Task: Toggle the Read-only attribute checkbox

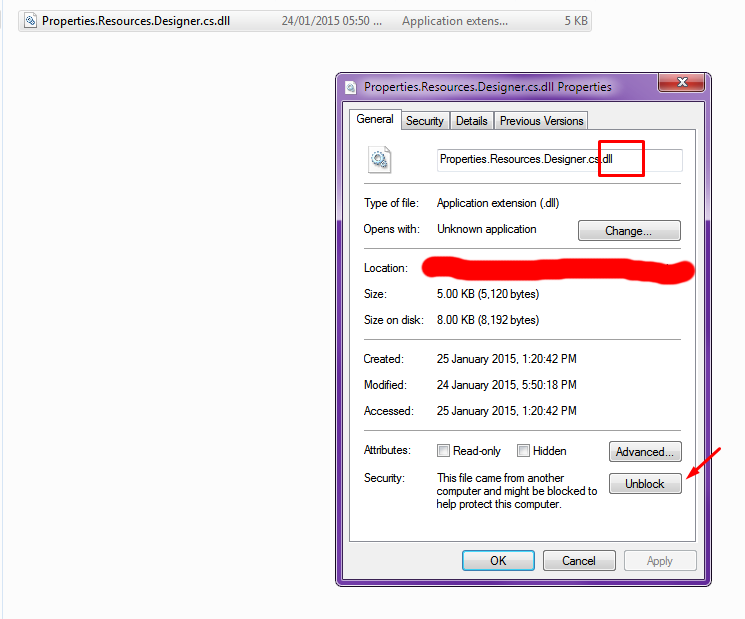Action: (443, 450)
